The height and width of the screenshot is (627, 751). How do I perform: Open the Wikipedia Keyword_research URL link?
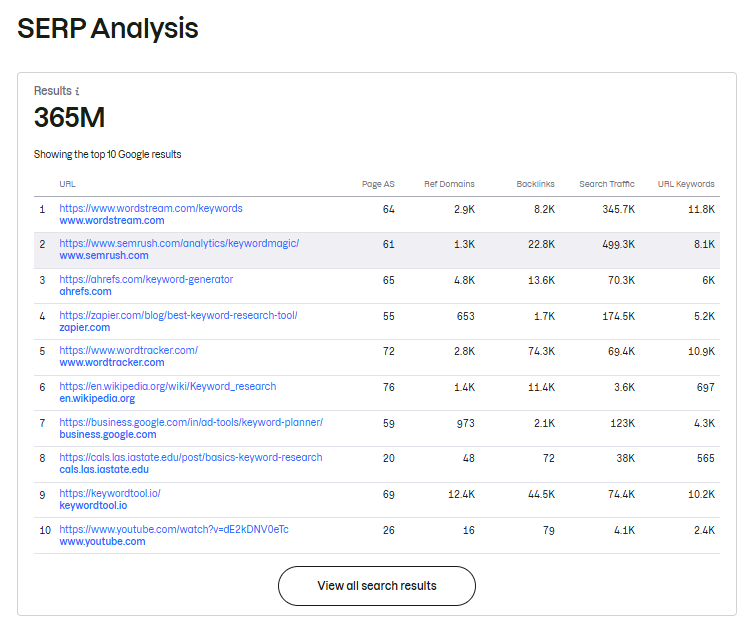point(168,386)
